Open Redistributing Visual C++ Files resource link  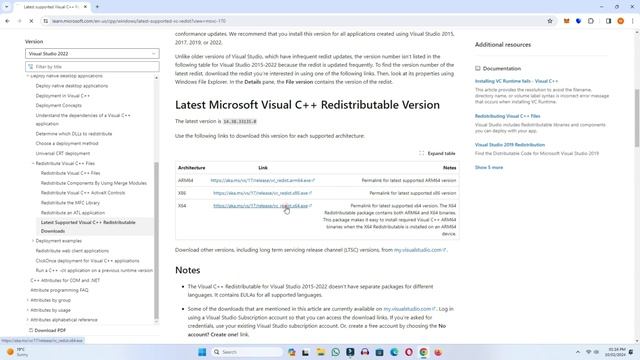click(x=507, y=116)
